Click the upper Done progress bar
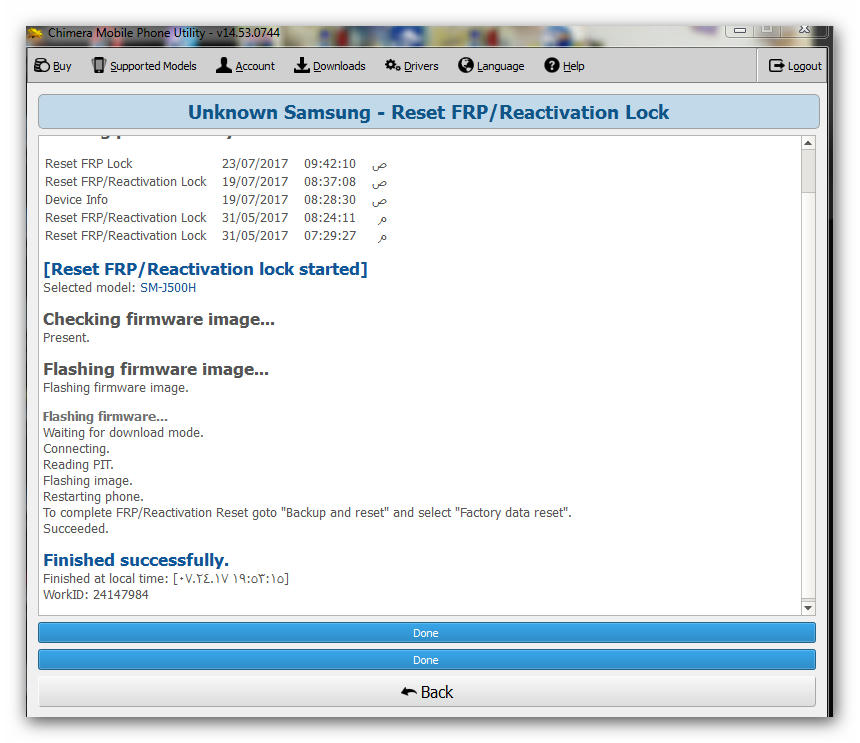Image resolution: width=860 pixels, height=743 pixels. pos(427,633)
